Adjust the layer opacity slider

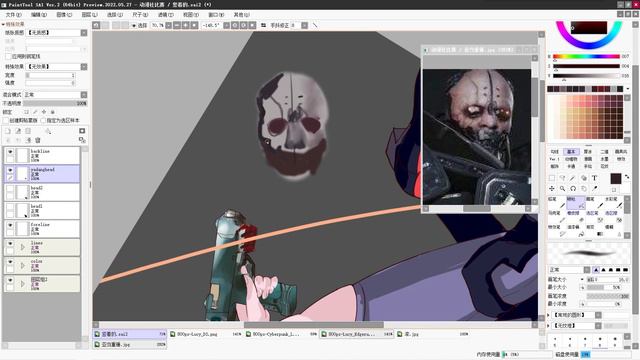point(55,104)
